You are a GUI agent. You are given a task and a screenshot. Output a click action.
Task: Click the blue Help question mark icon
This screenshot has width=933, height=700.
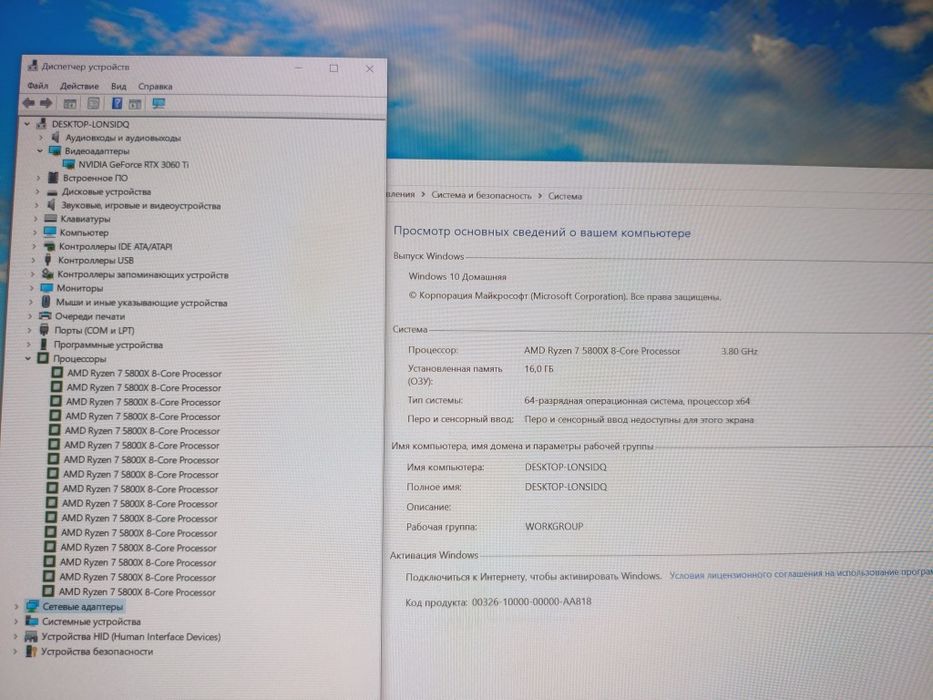coord(117,104)
